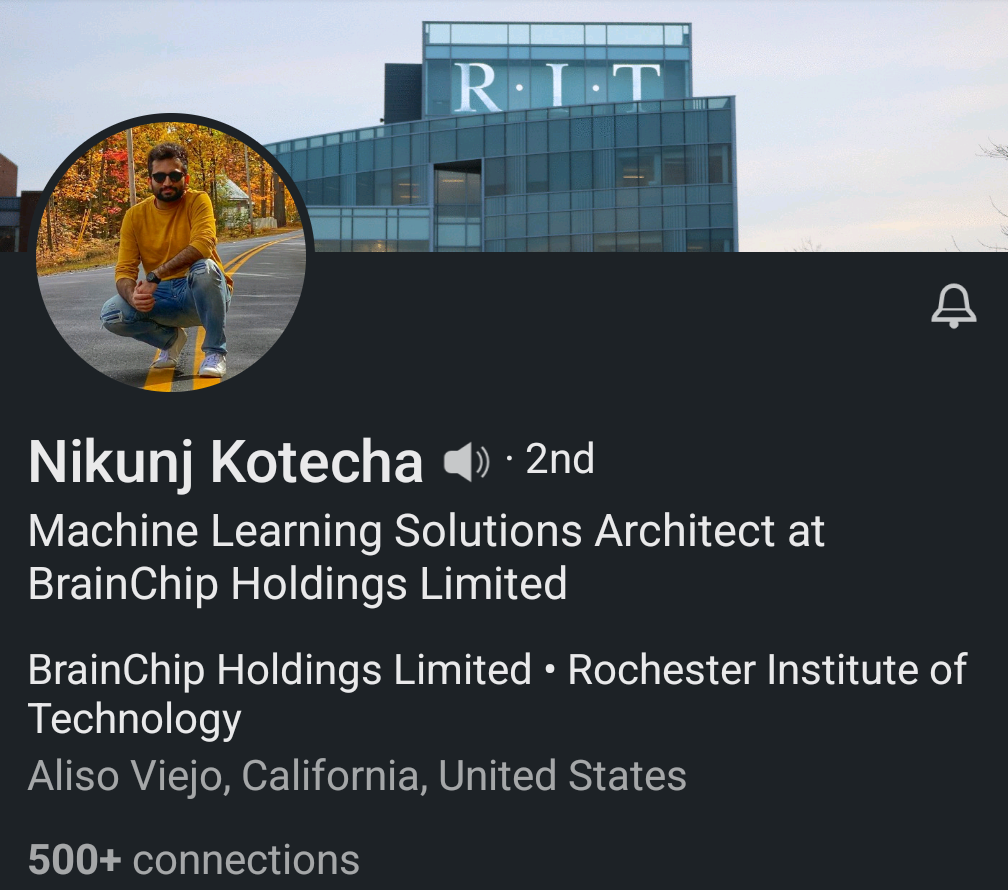Play the name pronunciation speaker icon

[x=467, y=462]
